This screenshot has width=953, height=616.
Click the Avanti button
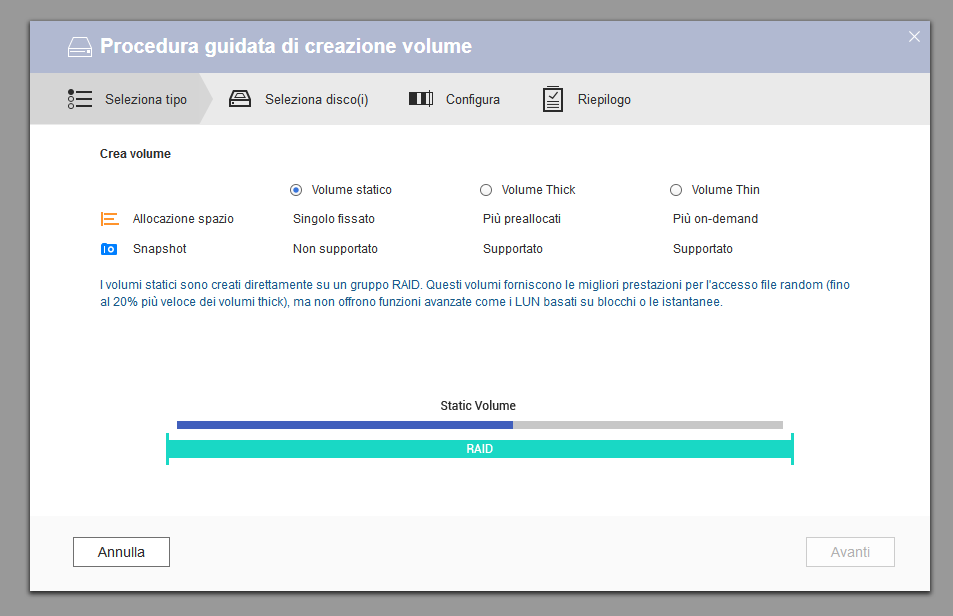coord(850,552)
